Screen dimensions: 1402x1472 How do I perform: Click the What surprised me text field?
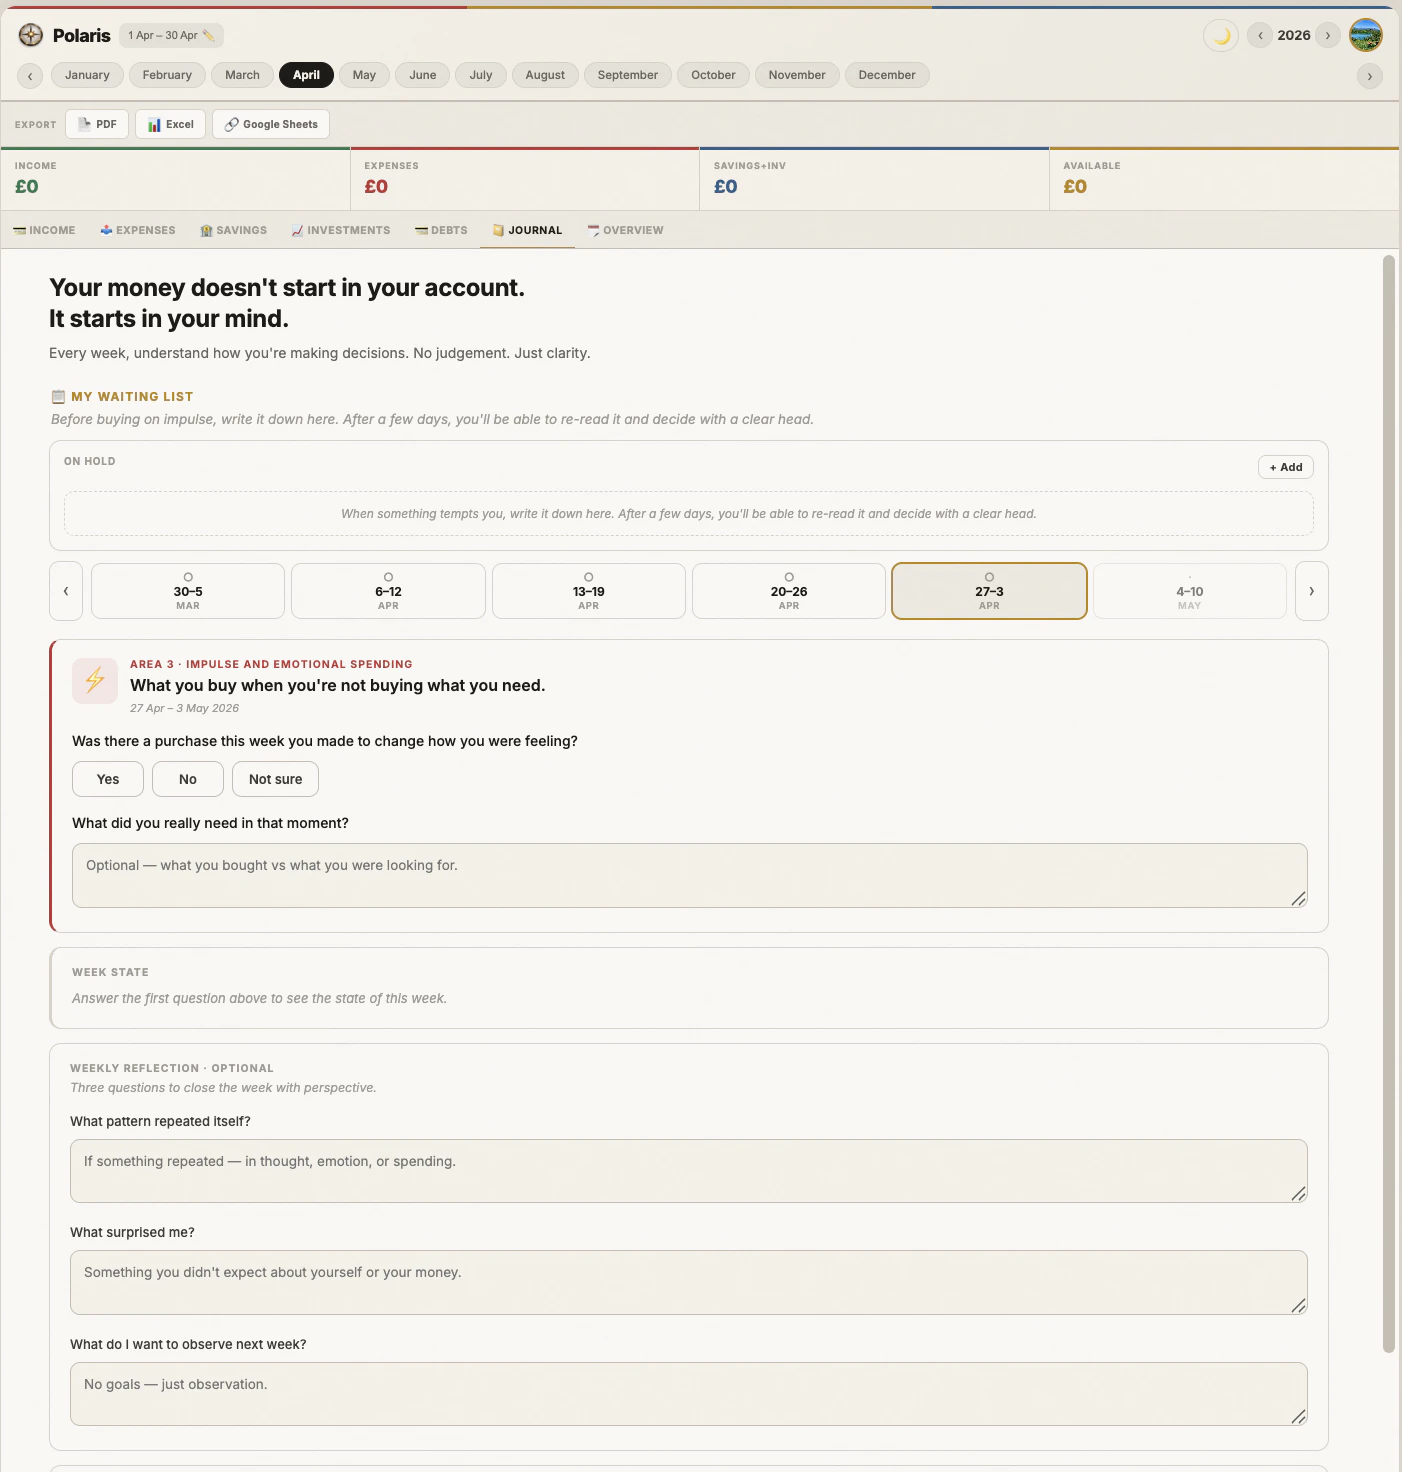click(689, 1282)
